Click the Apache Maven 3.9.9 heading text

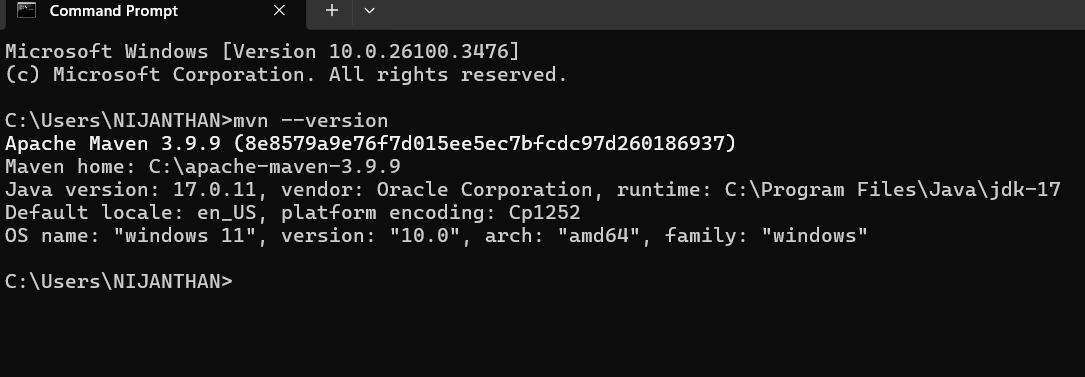113,143
